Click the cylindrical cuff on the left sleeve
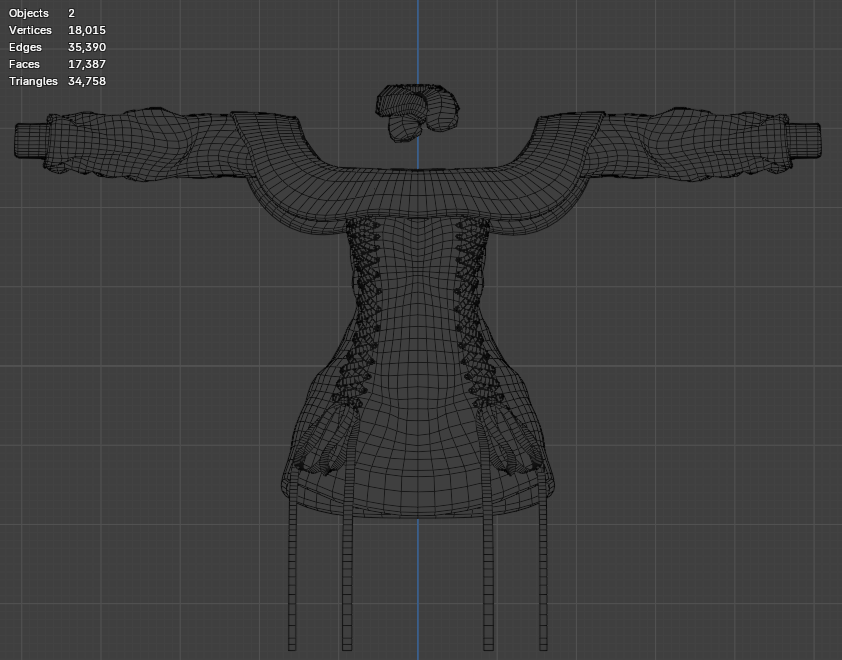 point(31,141)
